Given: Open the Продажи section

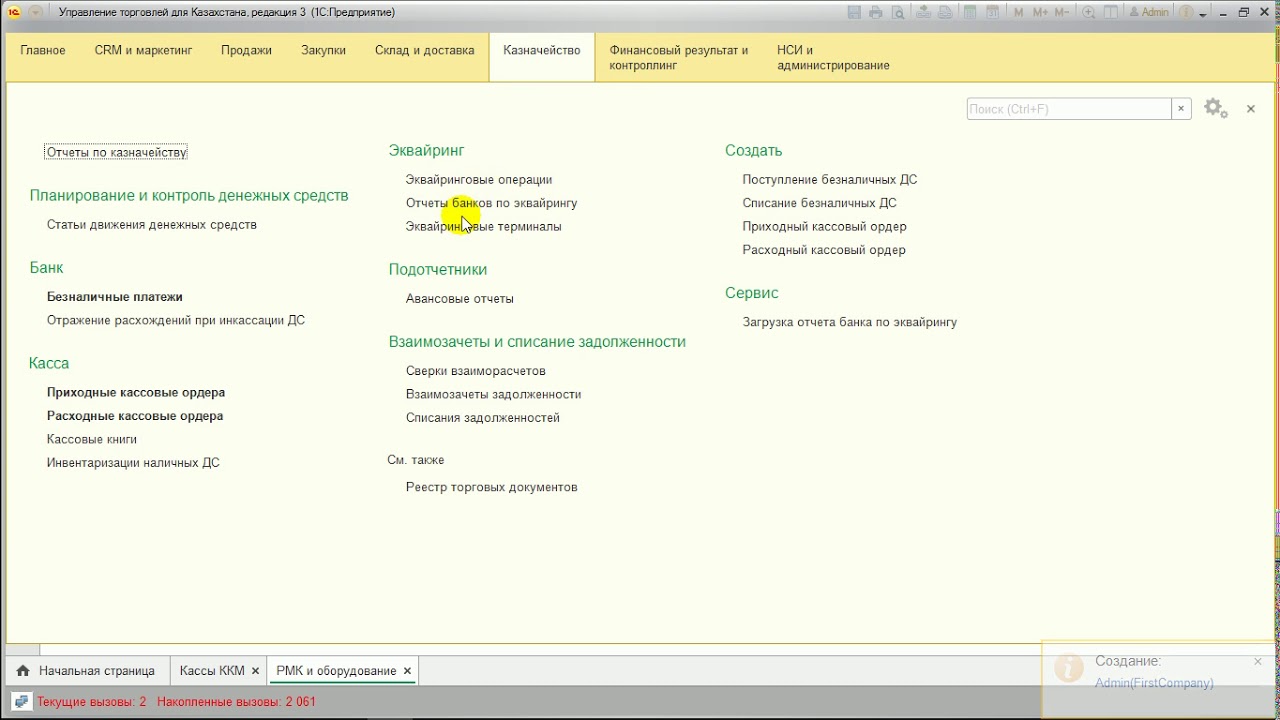Looking at the screenshot, I should 247,51.
